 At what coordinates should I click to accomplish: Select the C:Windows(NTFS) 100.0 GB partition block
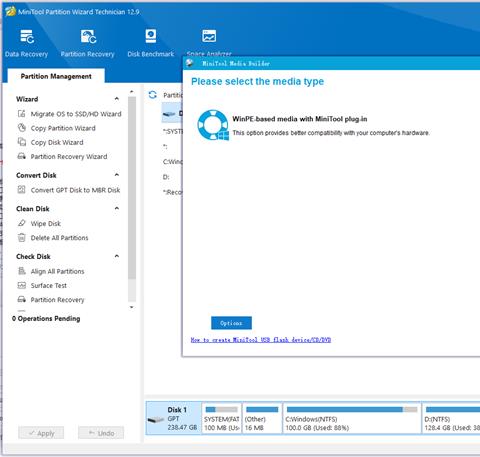coord(352,418)
